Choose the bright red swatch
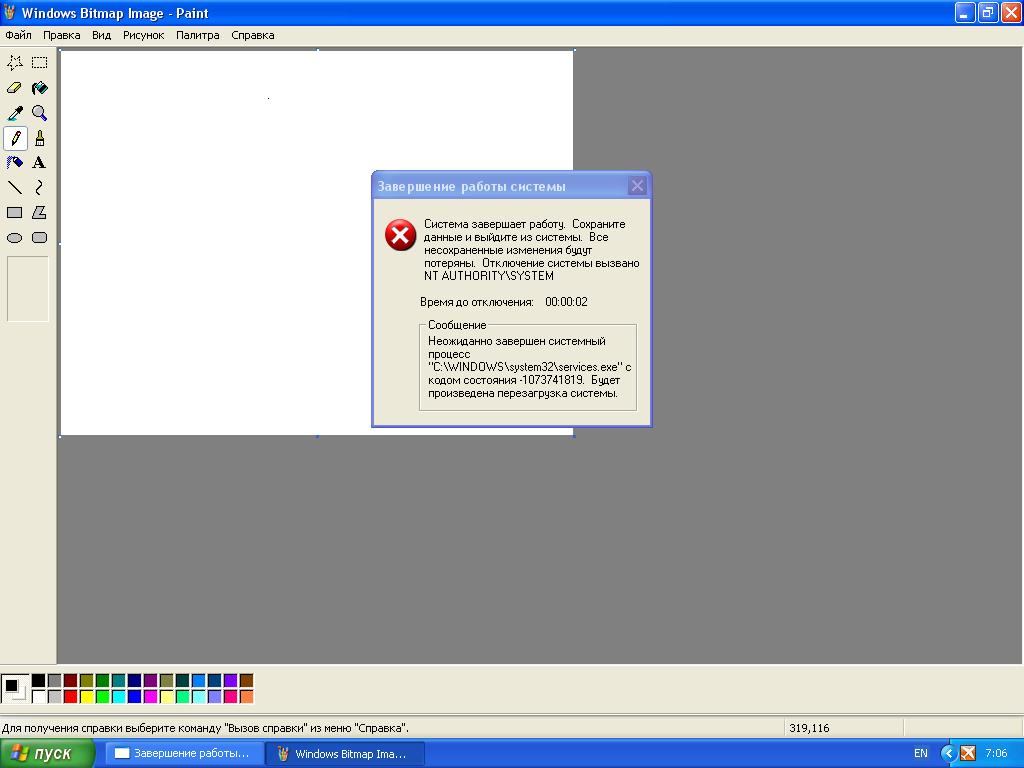 pos(71,697)
